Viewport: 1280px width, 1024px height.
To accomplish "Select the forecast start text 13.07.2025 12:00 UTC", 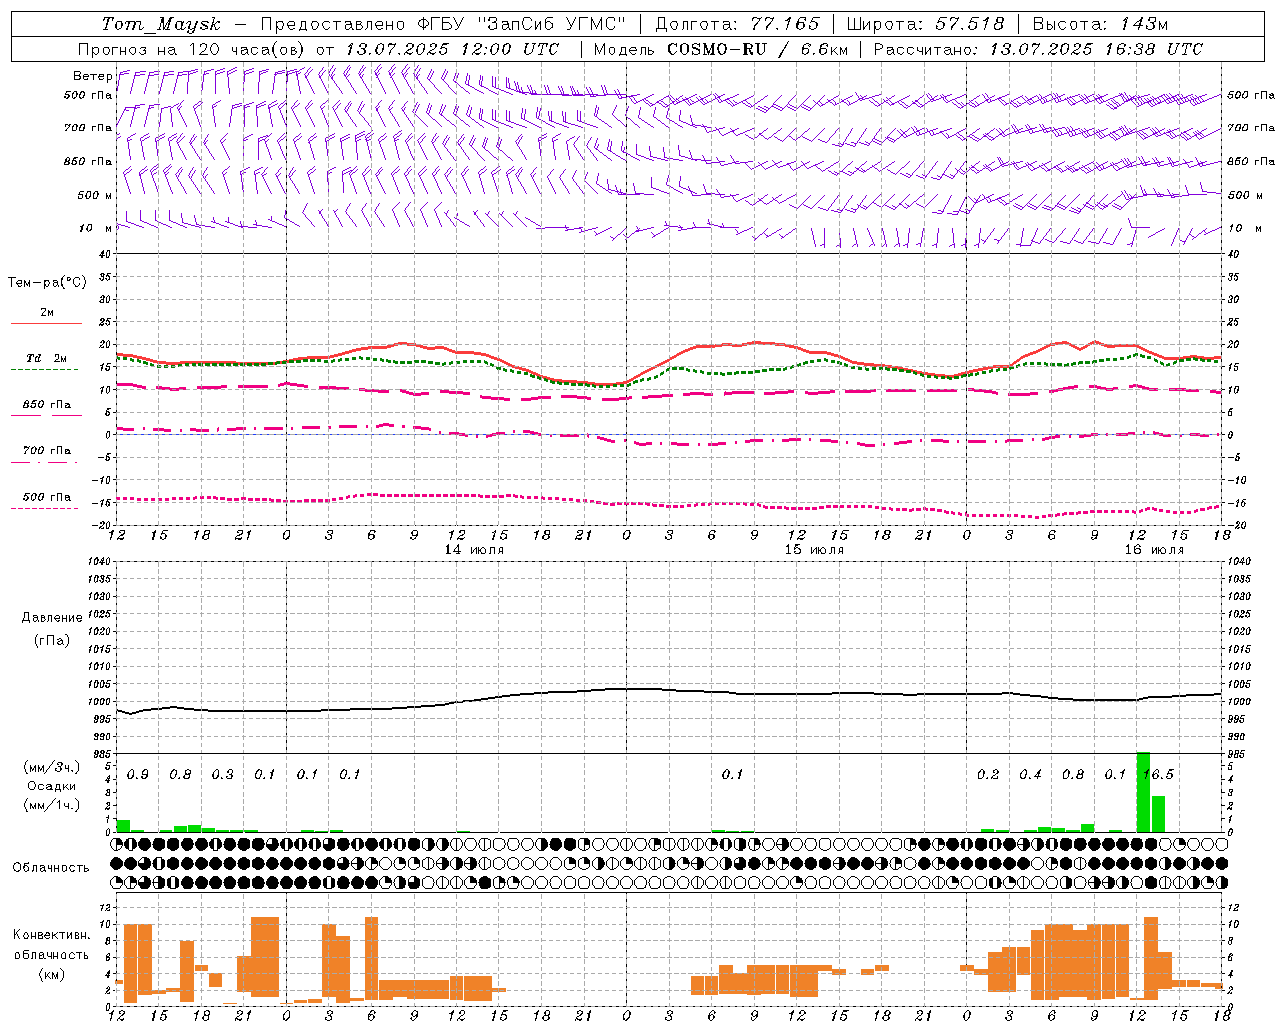I will coord(452,49).
